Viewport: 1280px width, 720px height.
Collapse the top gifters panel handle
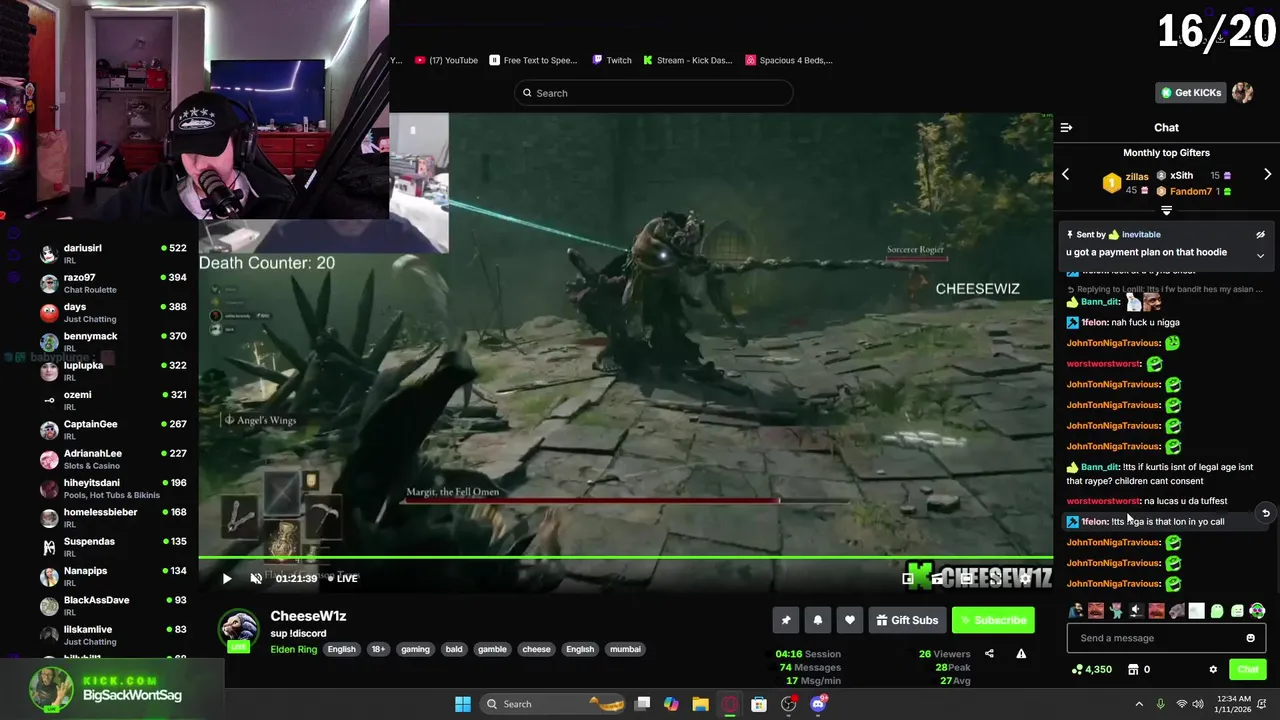point(1166,210)
